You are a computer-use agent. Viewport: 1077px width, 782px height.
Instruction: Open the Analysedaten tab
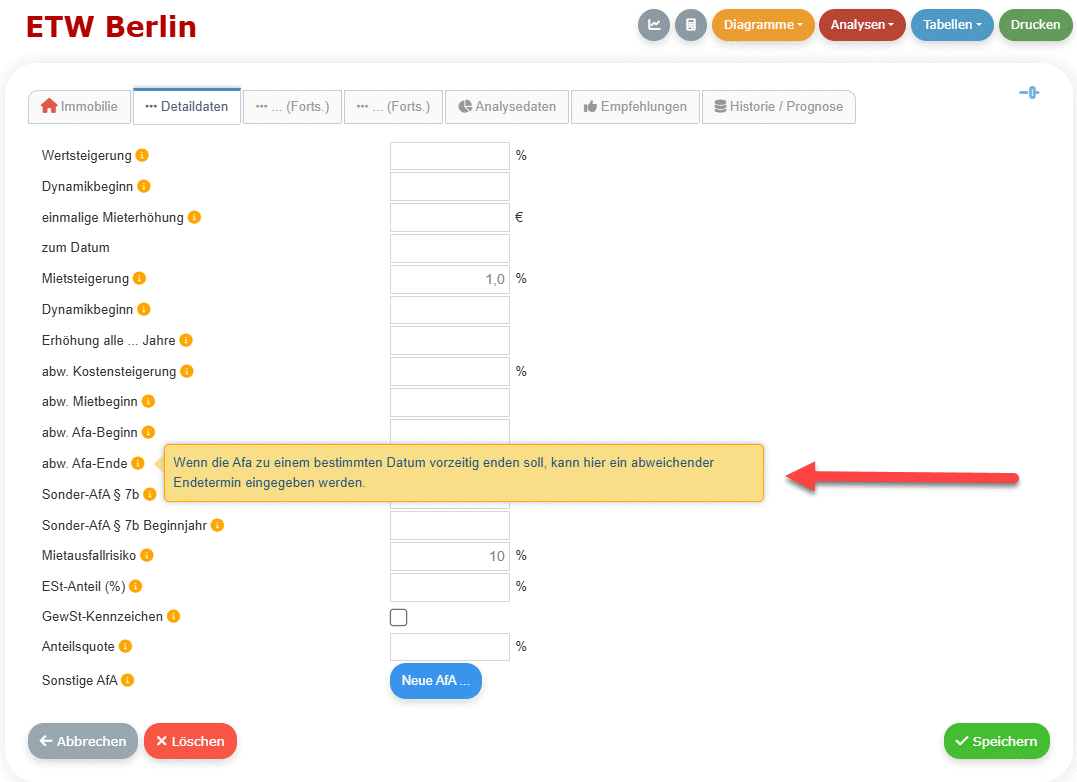pos(507,107)
